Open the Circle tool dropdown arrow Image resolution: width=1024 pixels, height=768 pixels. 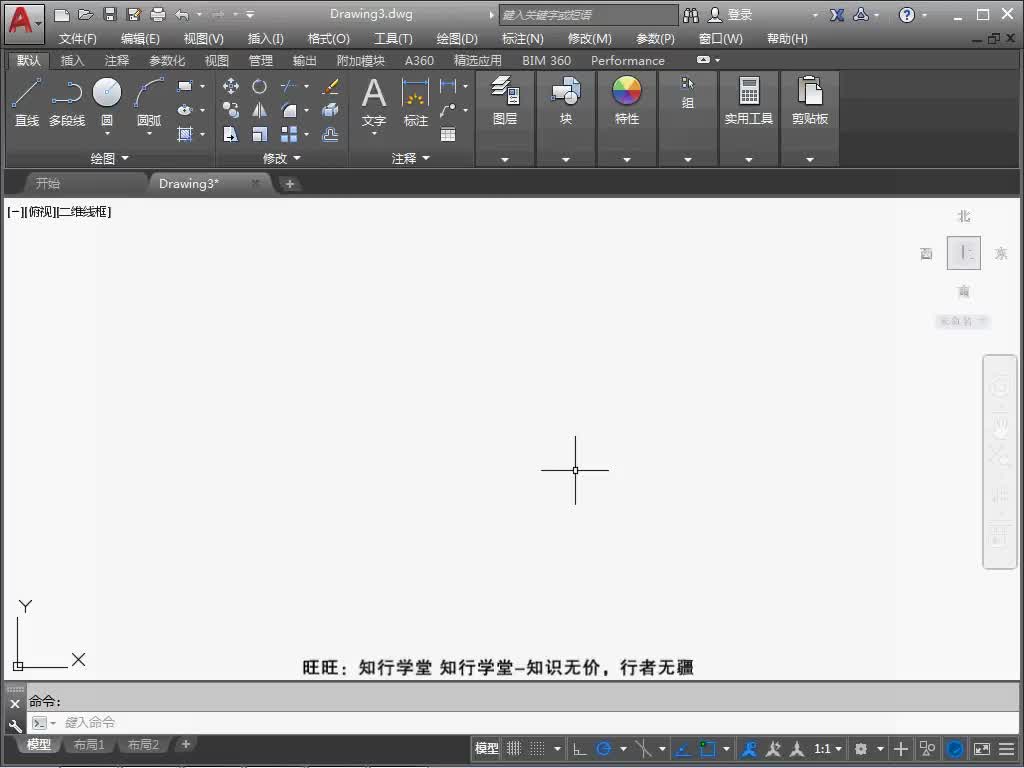[107, 134]
